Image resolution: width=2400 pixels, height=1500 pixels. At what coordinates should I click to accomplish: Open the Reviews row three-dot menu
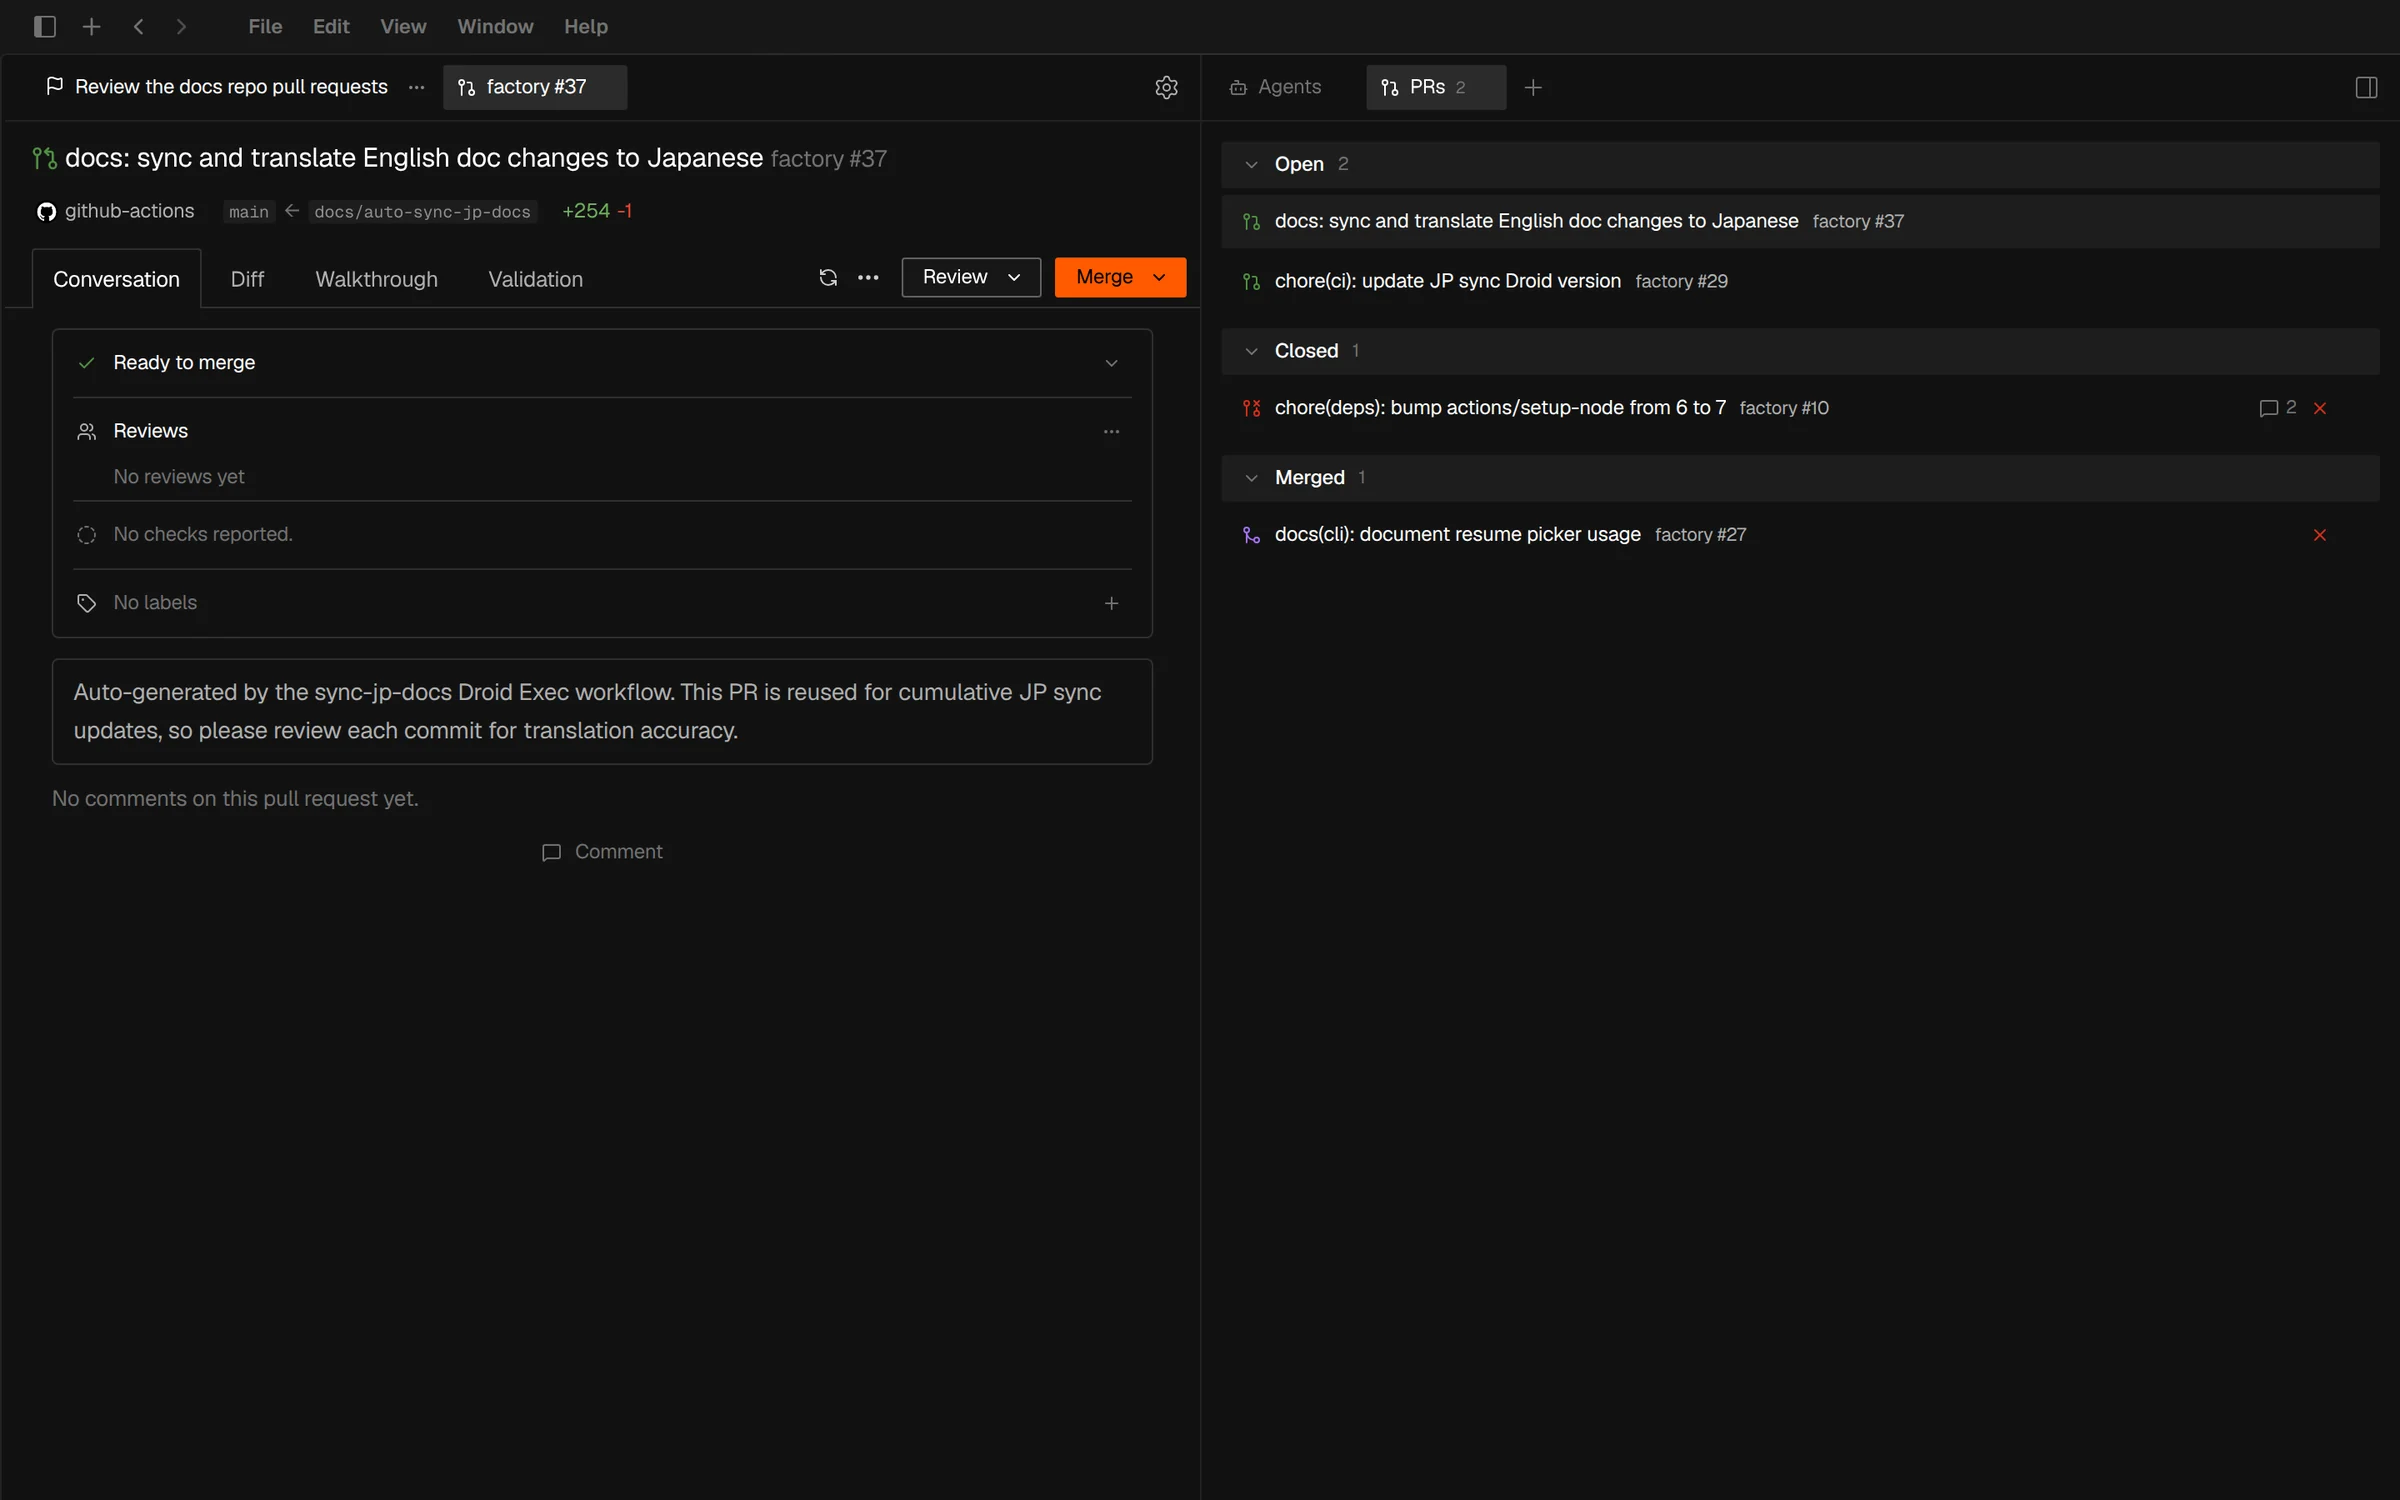[x=1111, y=431]
